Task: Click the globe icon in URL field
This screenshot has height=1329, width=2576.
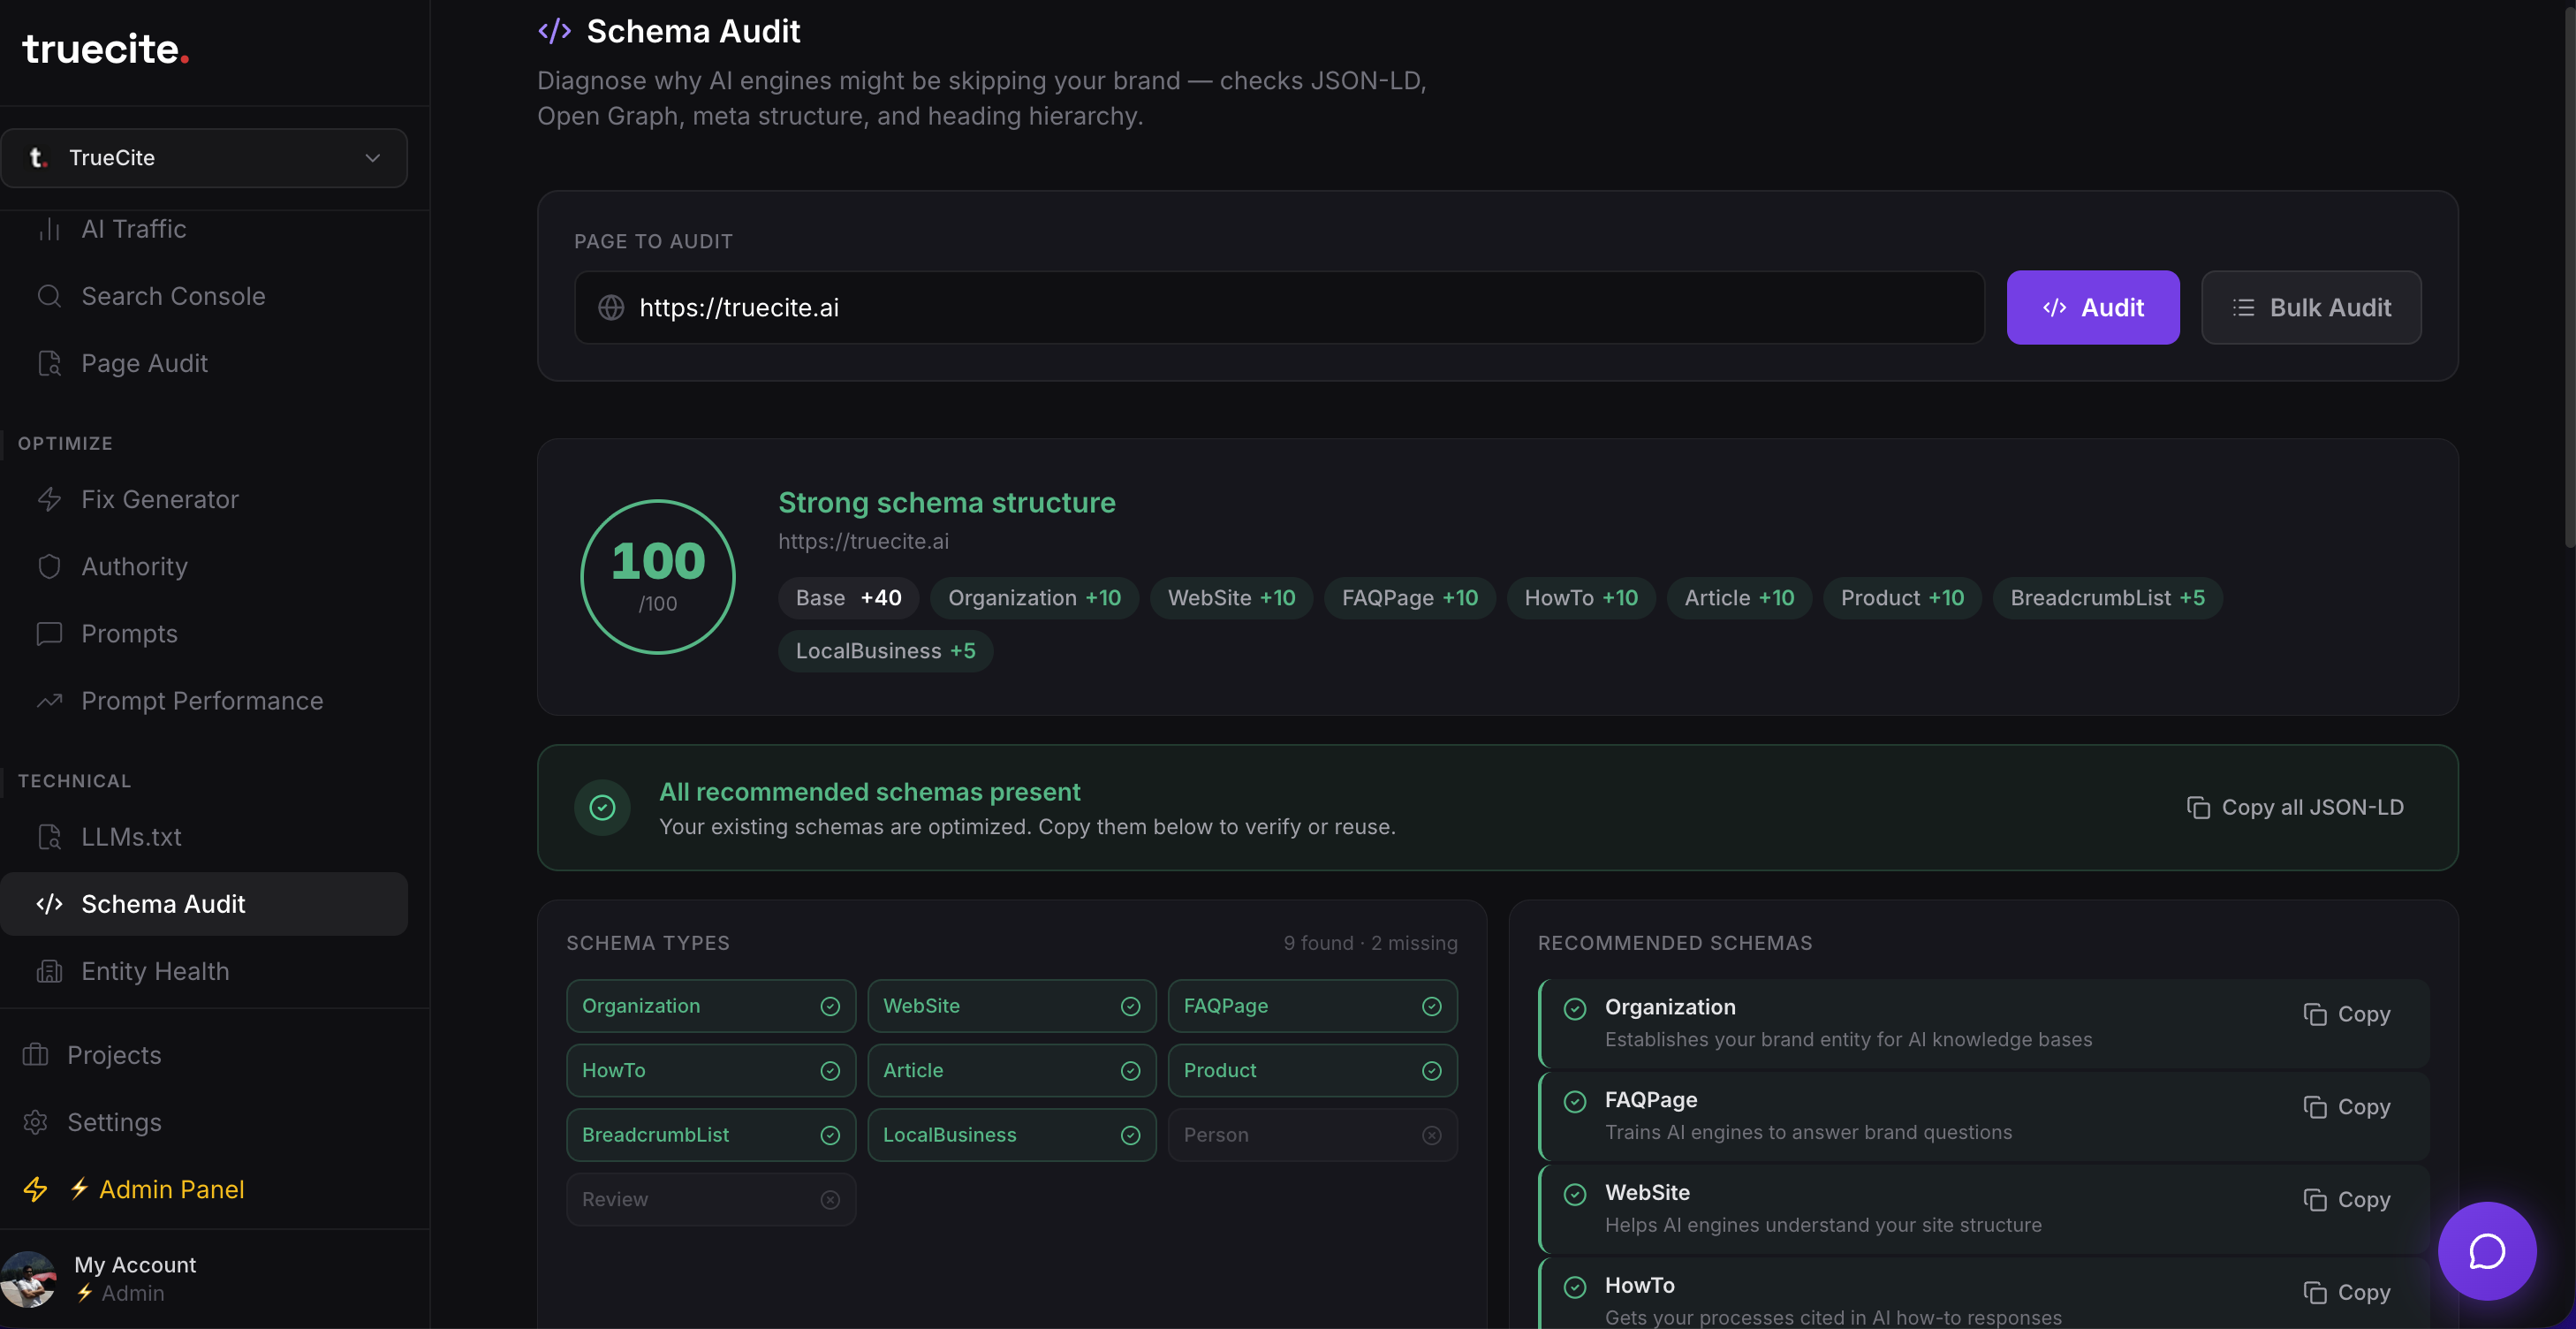Action: point(611,307)
